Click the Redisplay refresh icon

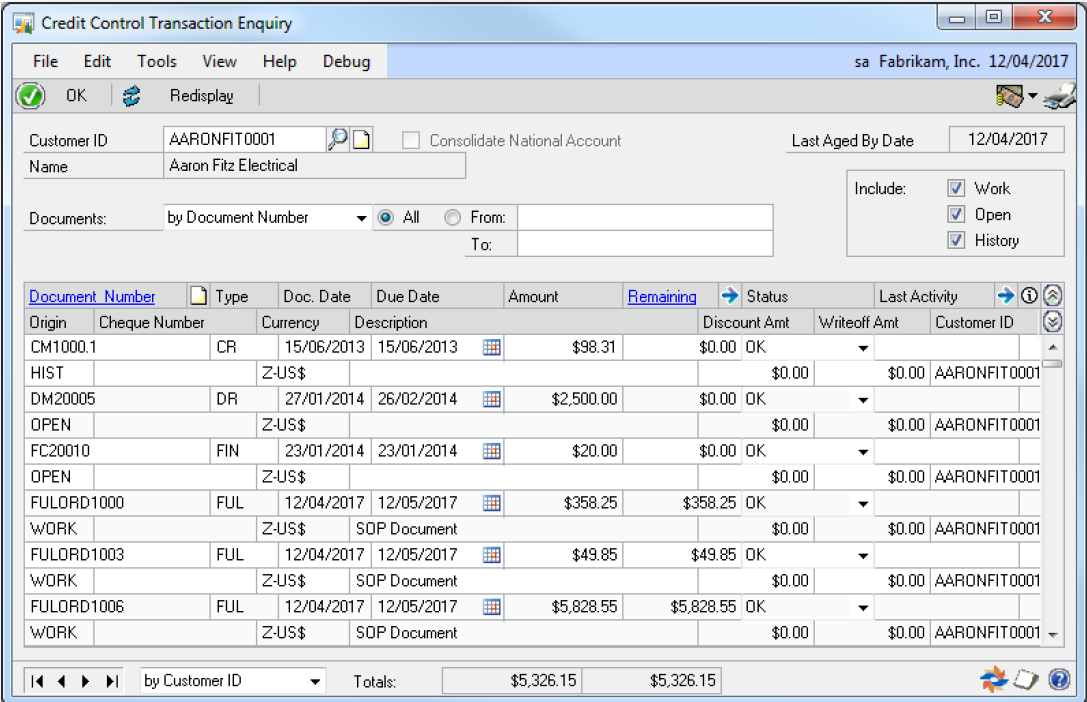coord(132,96)
